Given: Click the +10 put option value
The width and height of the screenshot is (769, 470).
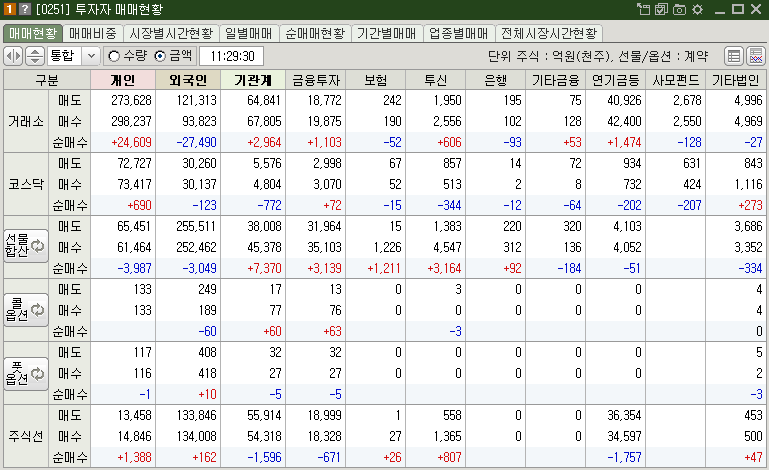Looking at the screenshot, I should click(207, 395).
